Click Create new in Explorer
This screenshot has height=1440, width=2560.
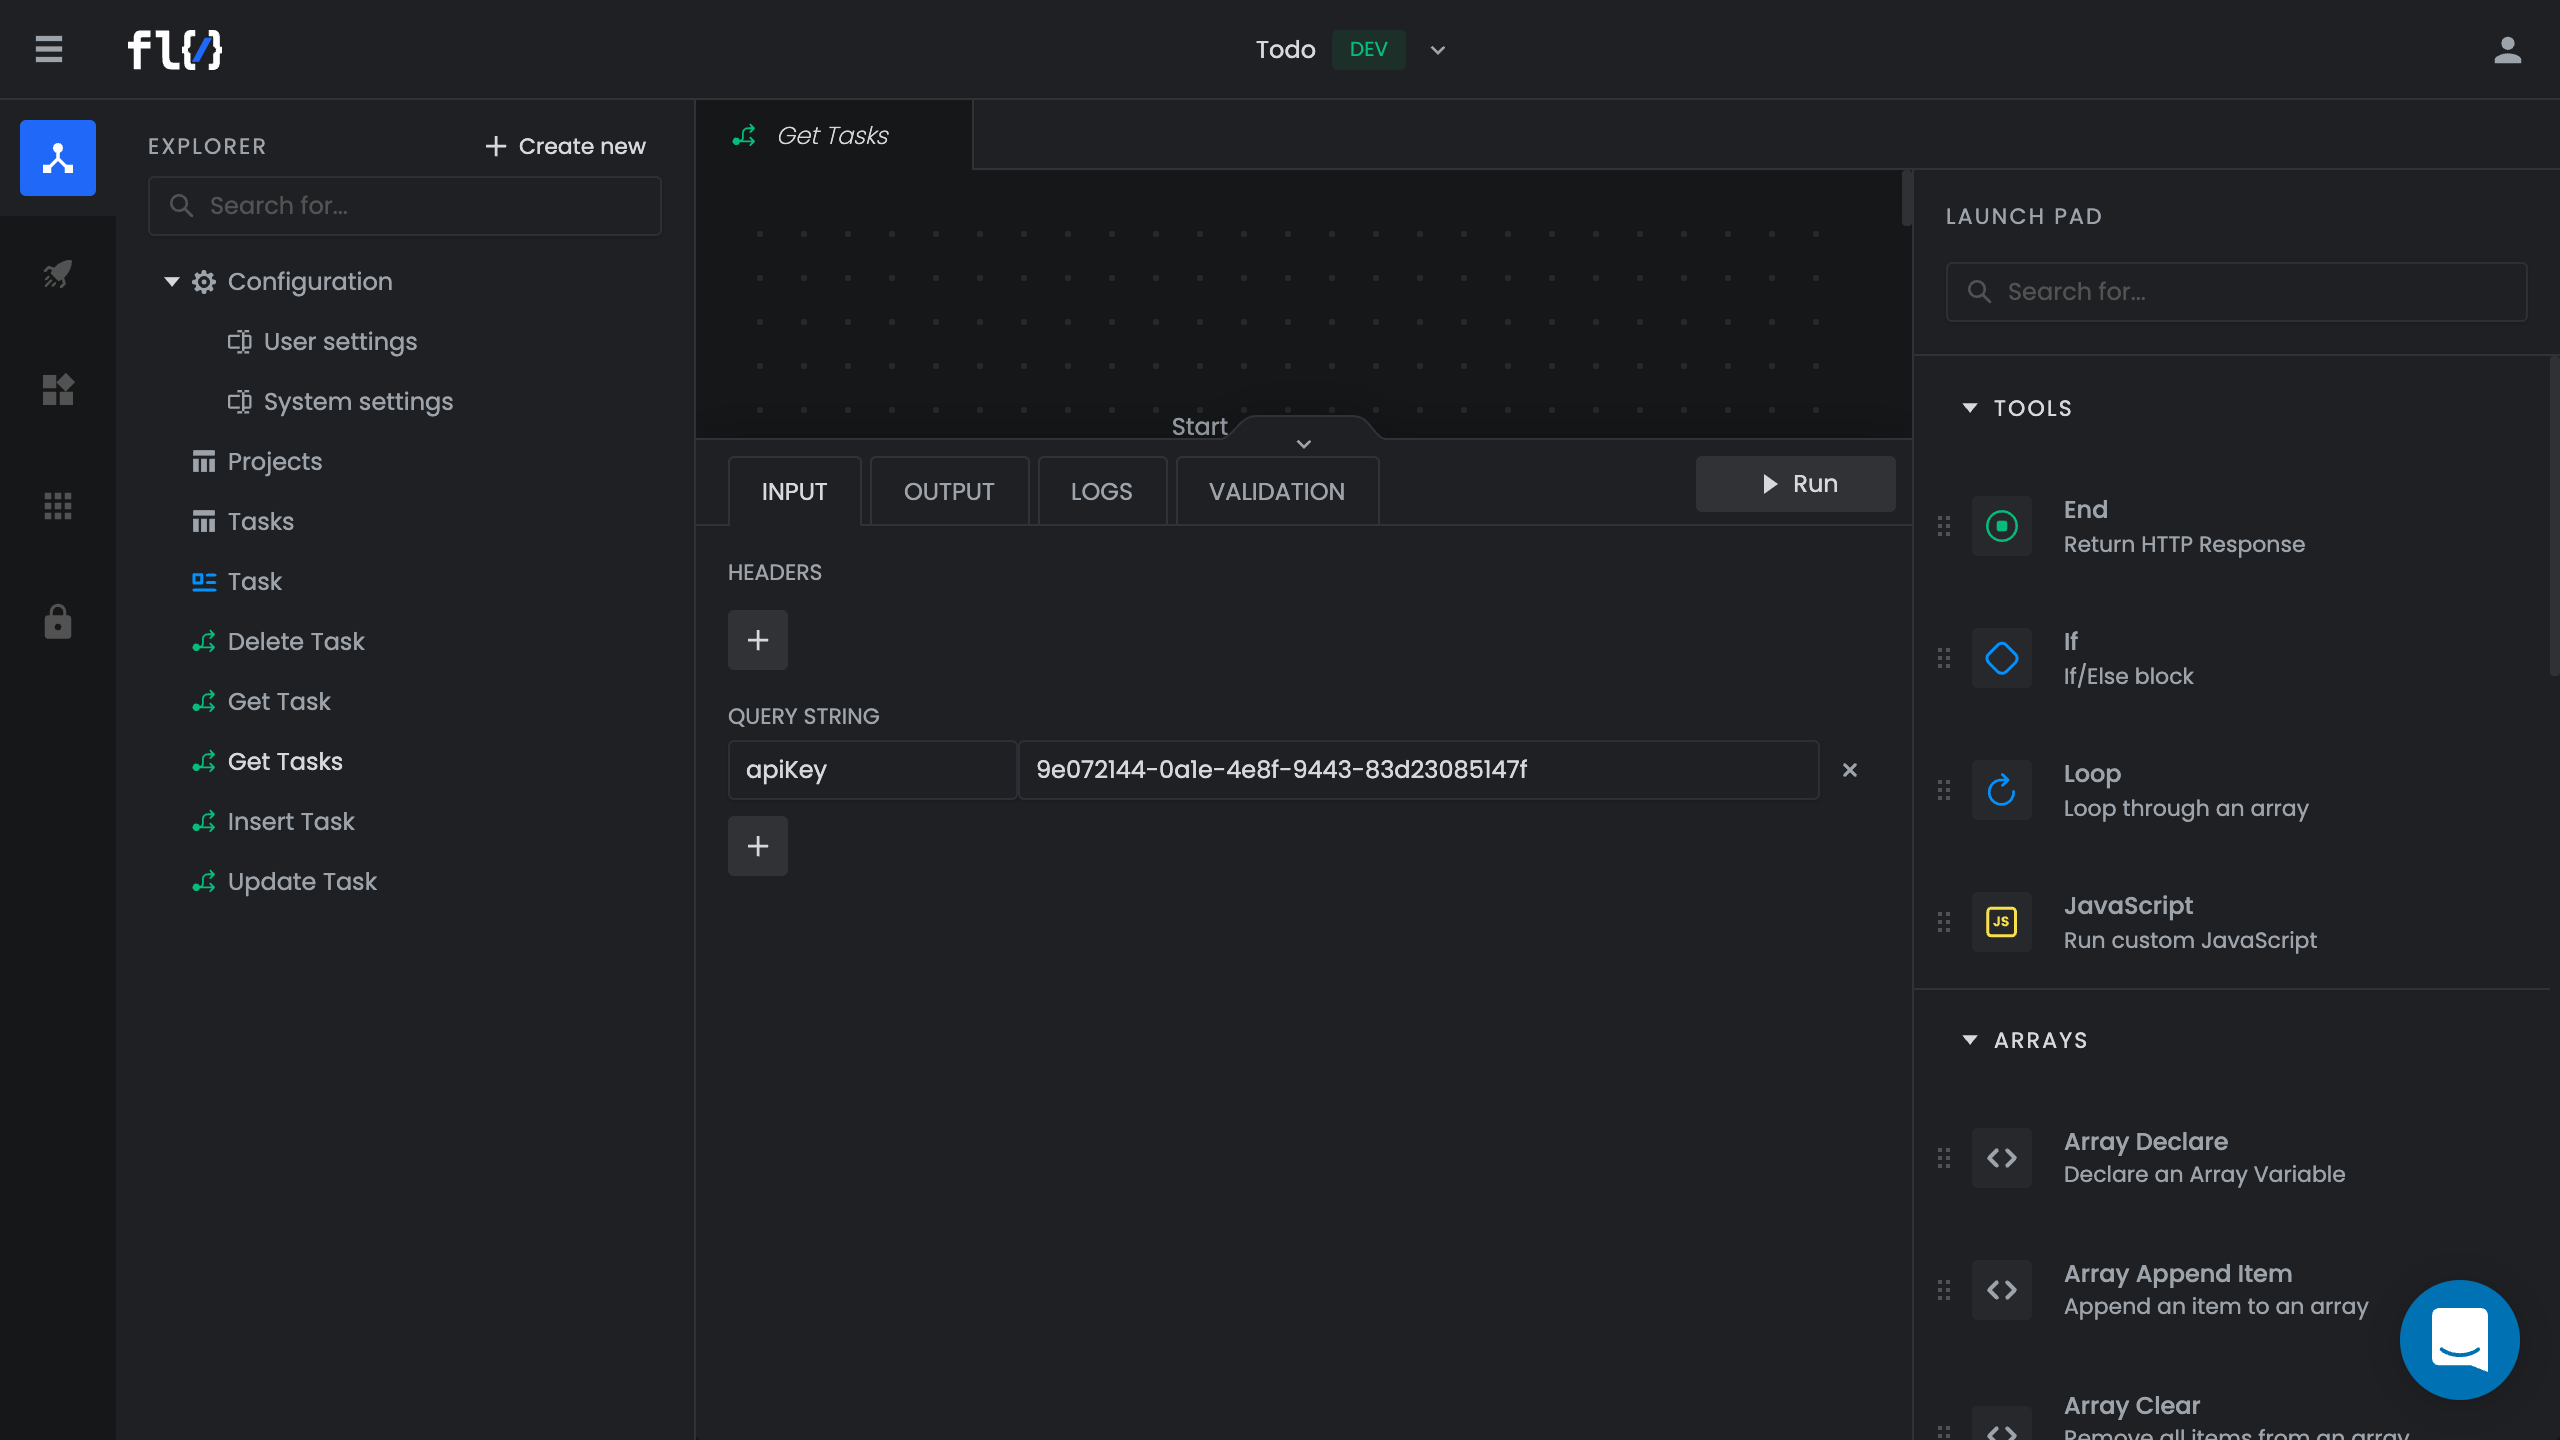click(565, 146)
